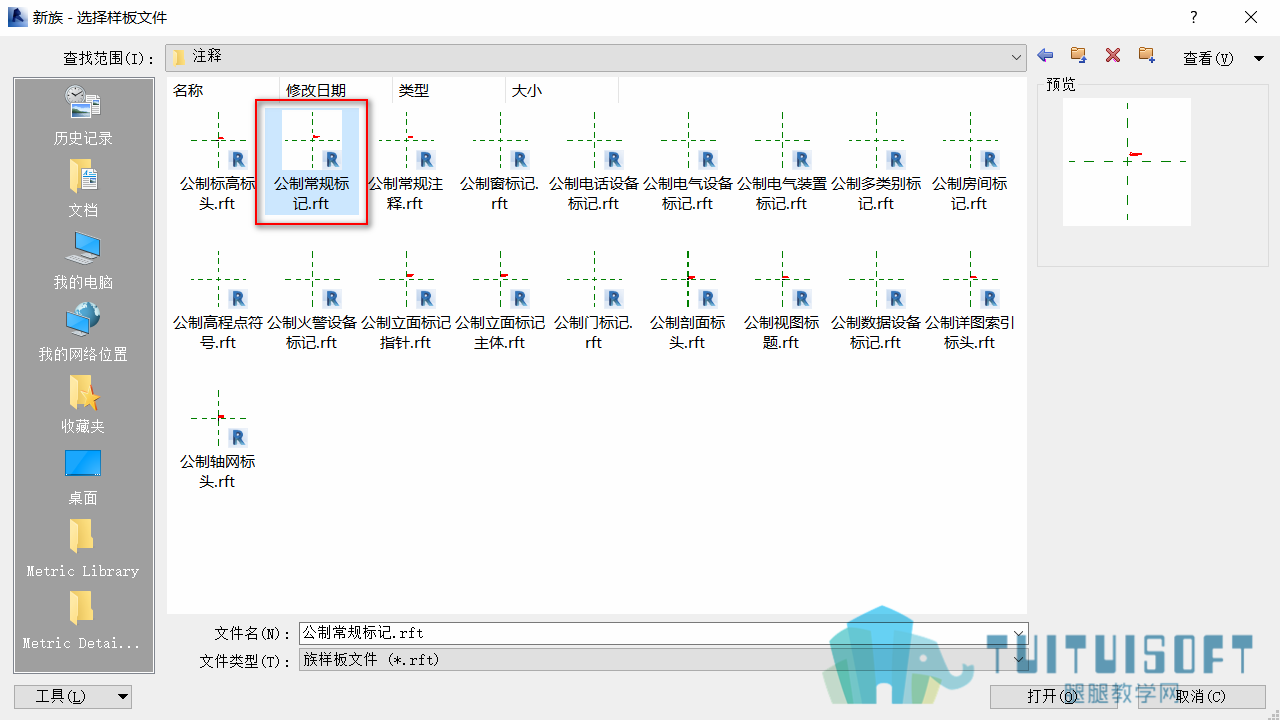Click the red X delete icon
The image size is (1280, 720).
(1113, 56)
